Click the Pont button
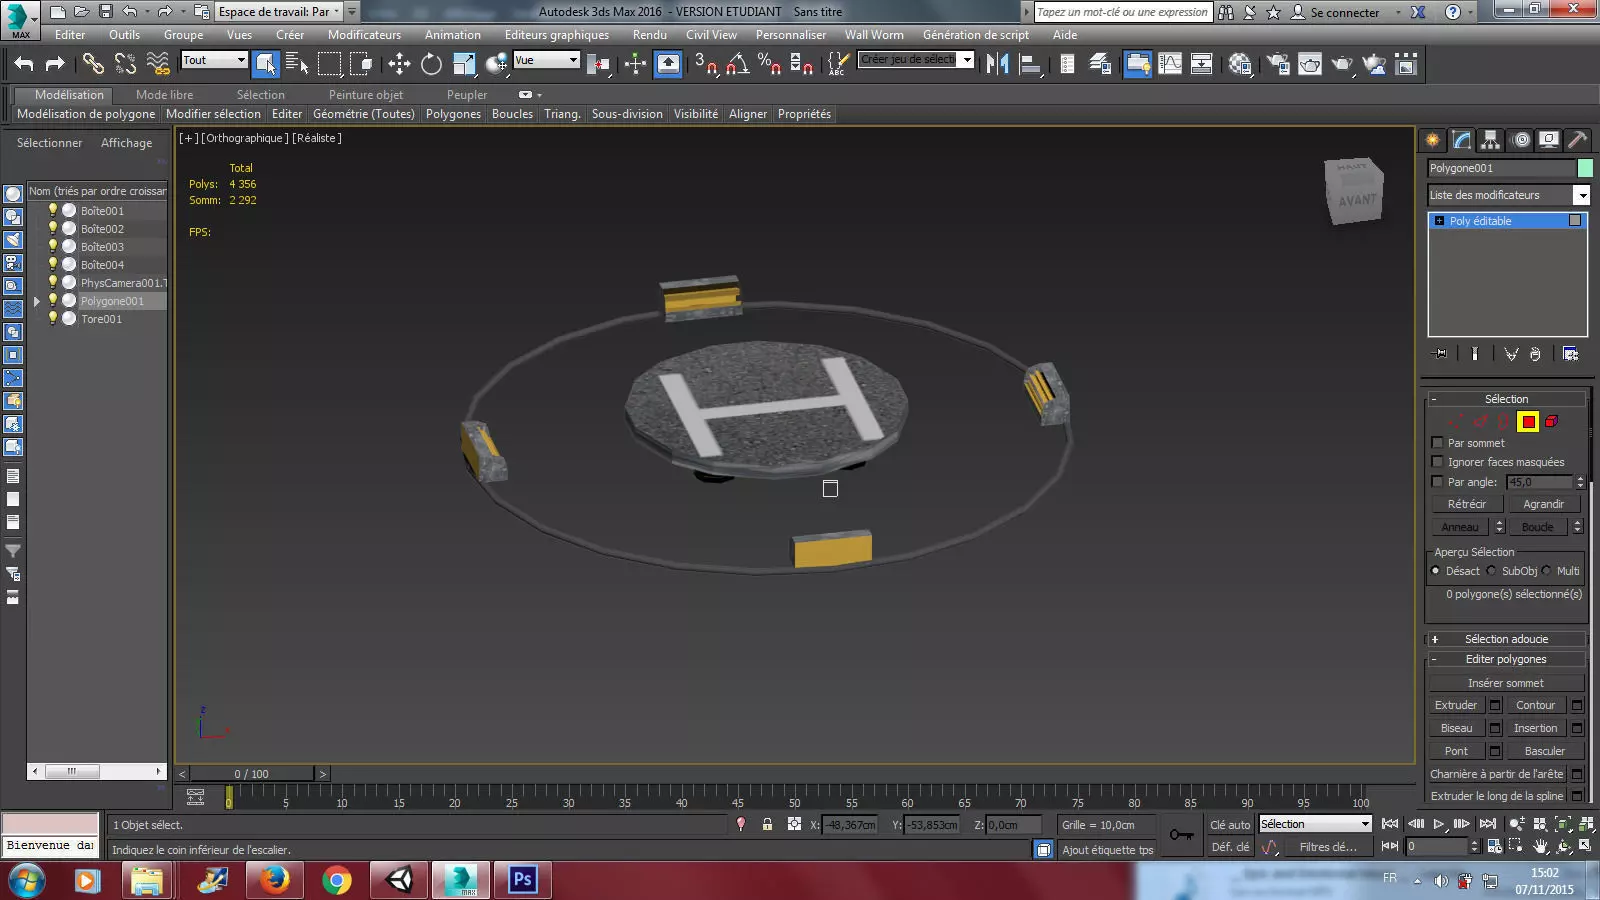 click(1456, 751)
